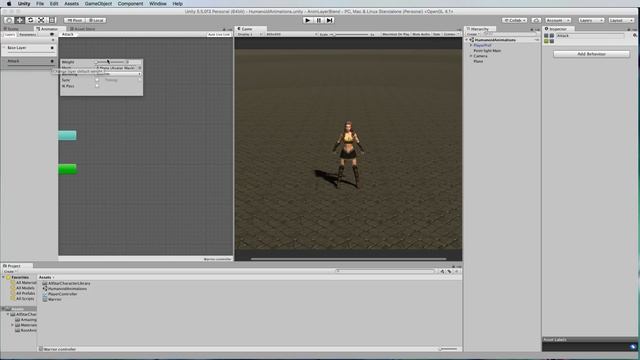640x360 pixels.
Task: Toggle Auto Live Link button
Action: [219, 35]
